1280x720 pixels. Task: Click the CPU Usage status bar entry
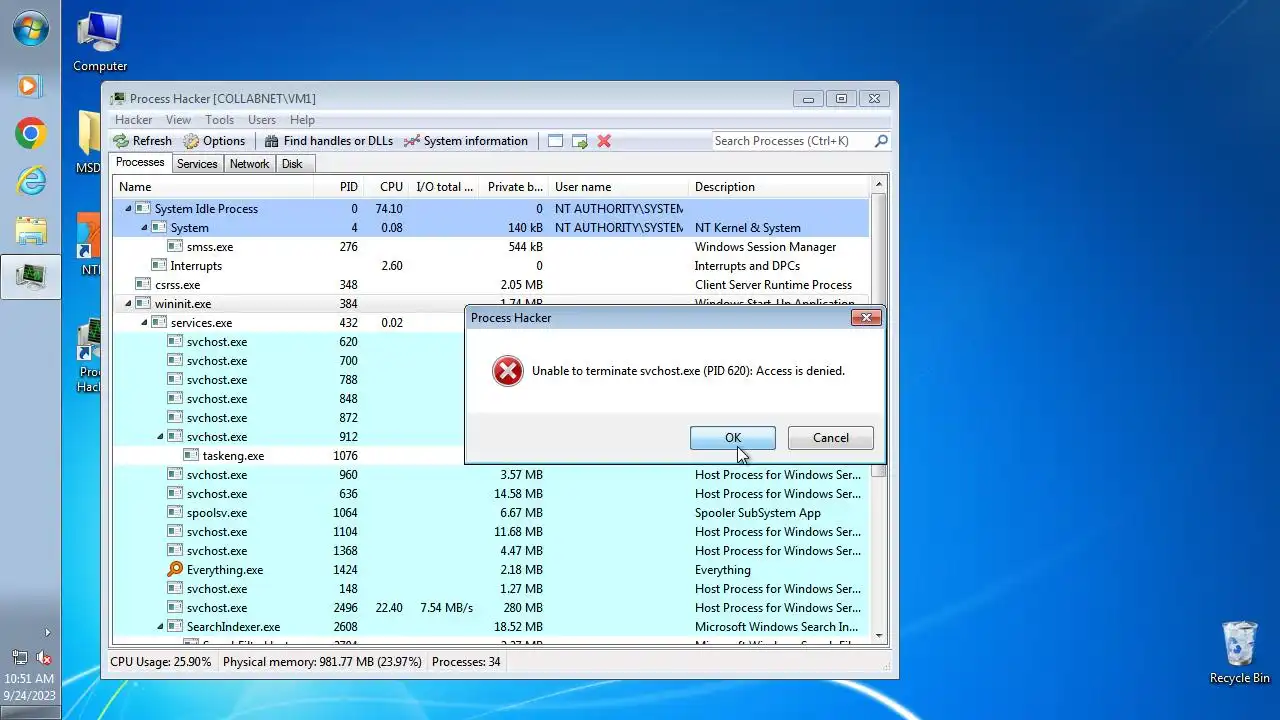161,662
